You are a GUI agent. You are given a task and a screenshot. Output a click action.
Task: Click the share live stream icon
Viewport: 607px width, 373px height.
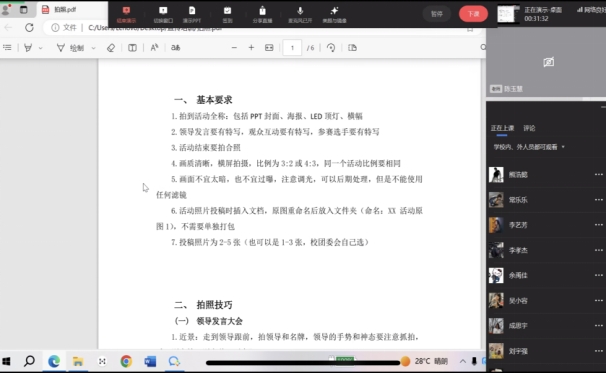point(262,14)
